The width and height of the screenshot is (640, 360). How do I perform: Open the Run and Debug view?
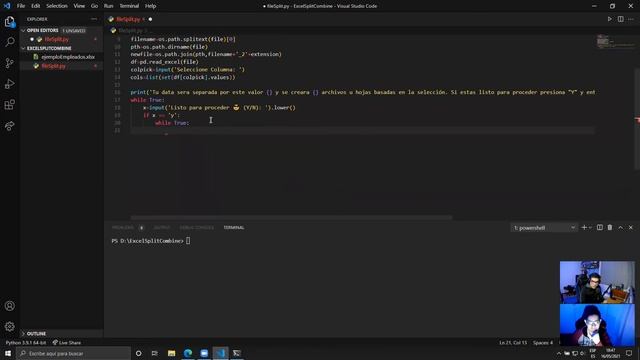(10, 84)
